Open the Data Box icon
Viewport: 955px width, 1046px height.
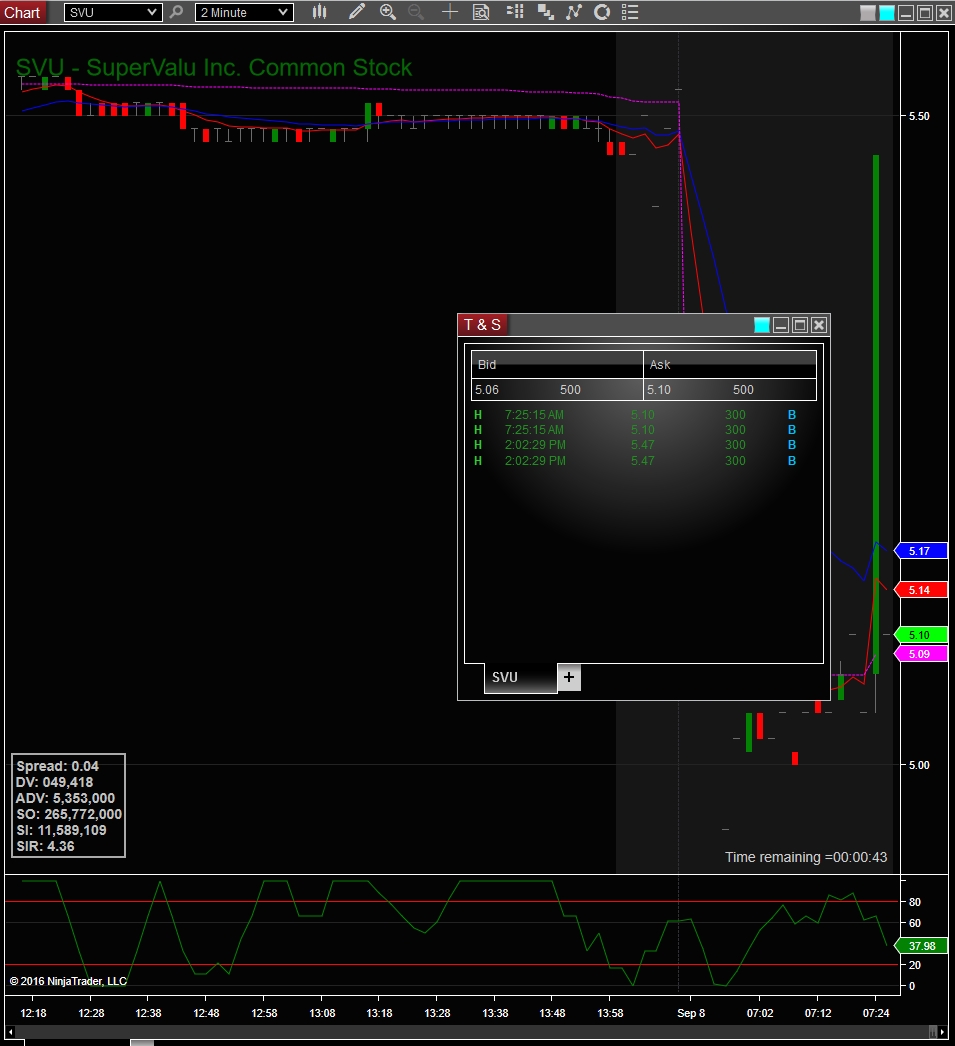click(x=481, y=12)
